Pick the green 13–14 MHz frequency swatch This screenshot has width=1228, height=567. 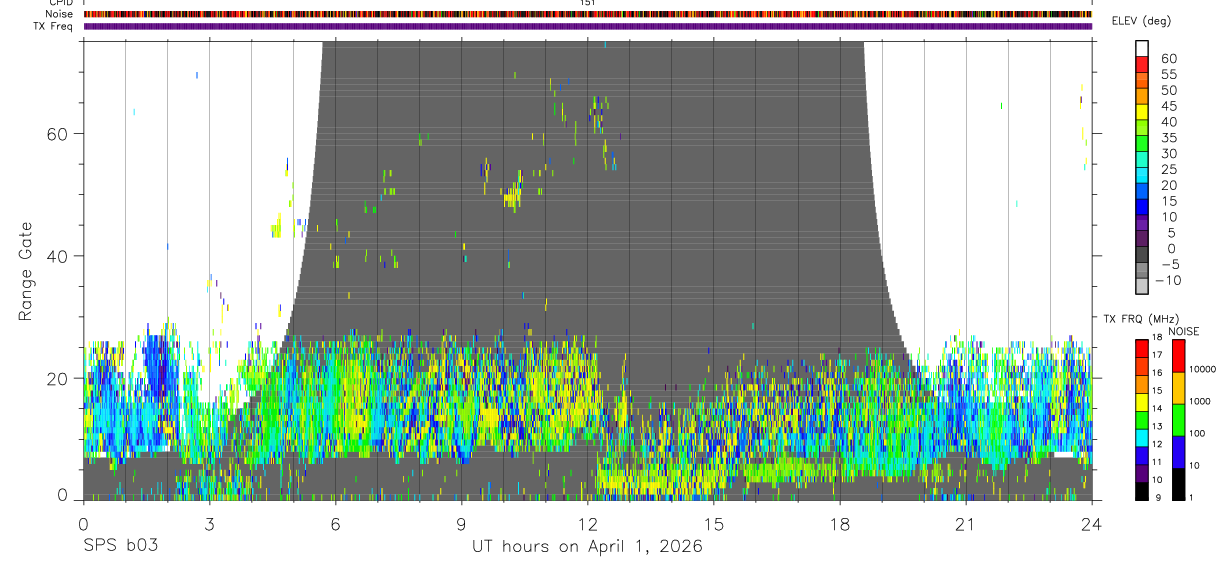(x=1142, y=420)
